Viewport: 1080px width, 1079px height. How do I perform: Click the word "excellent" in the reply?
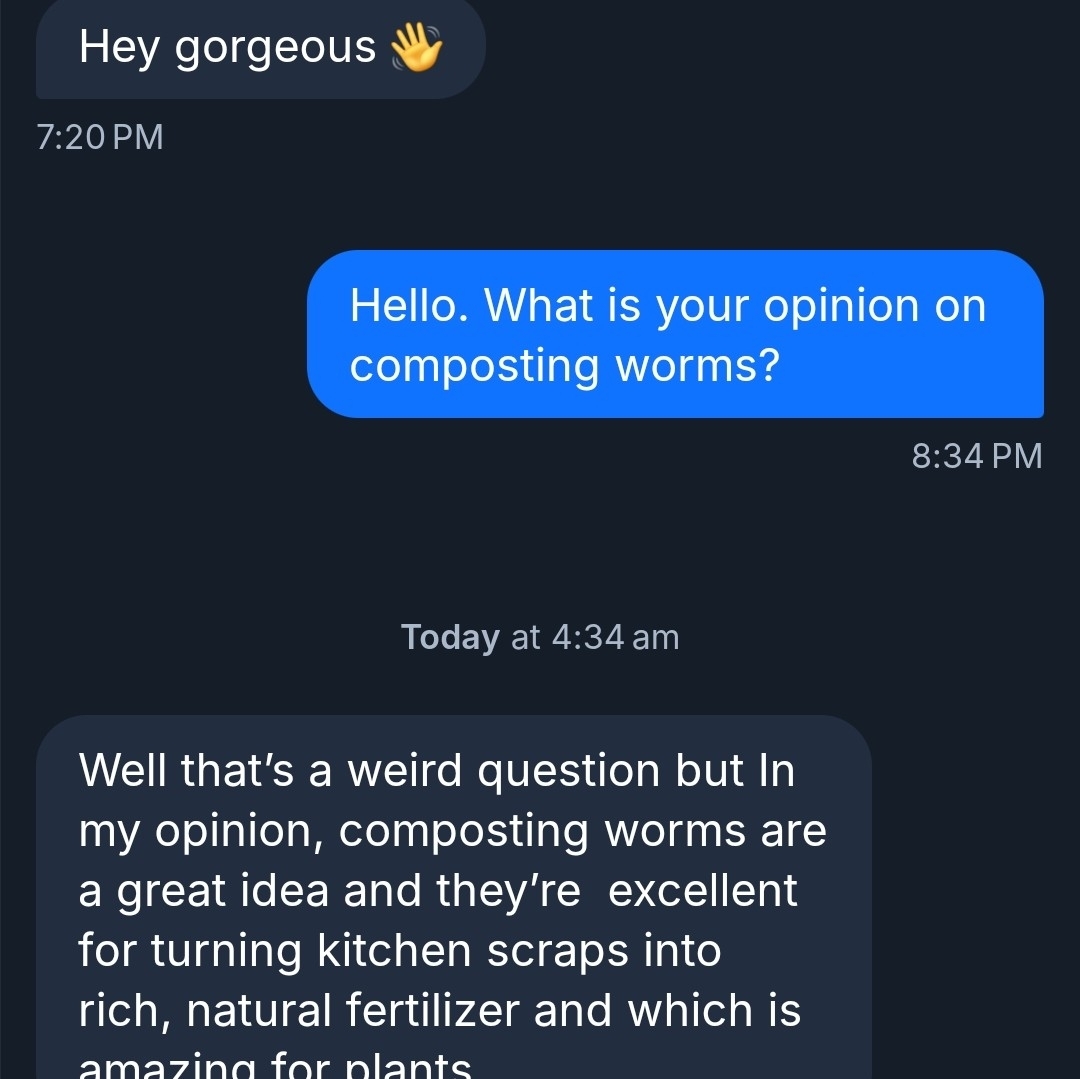click(702, 890)
